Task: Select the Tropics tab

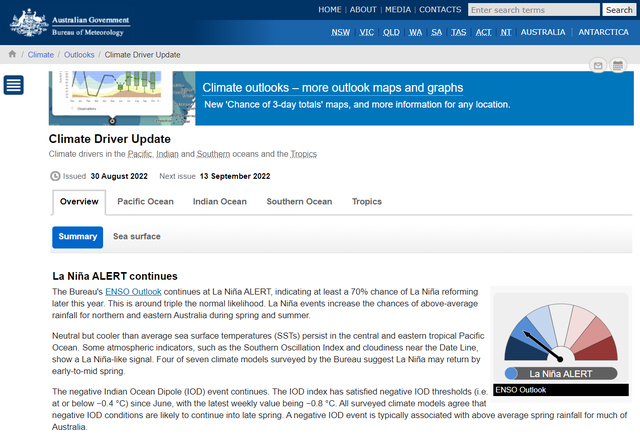Action: pos(367,202)
